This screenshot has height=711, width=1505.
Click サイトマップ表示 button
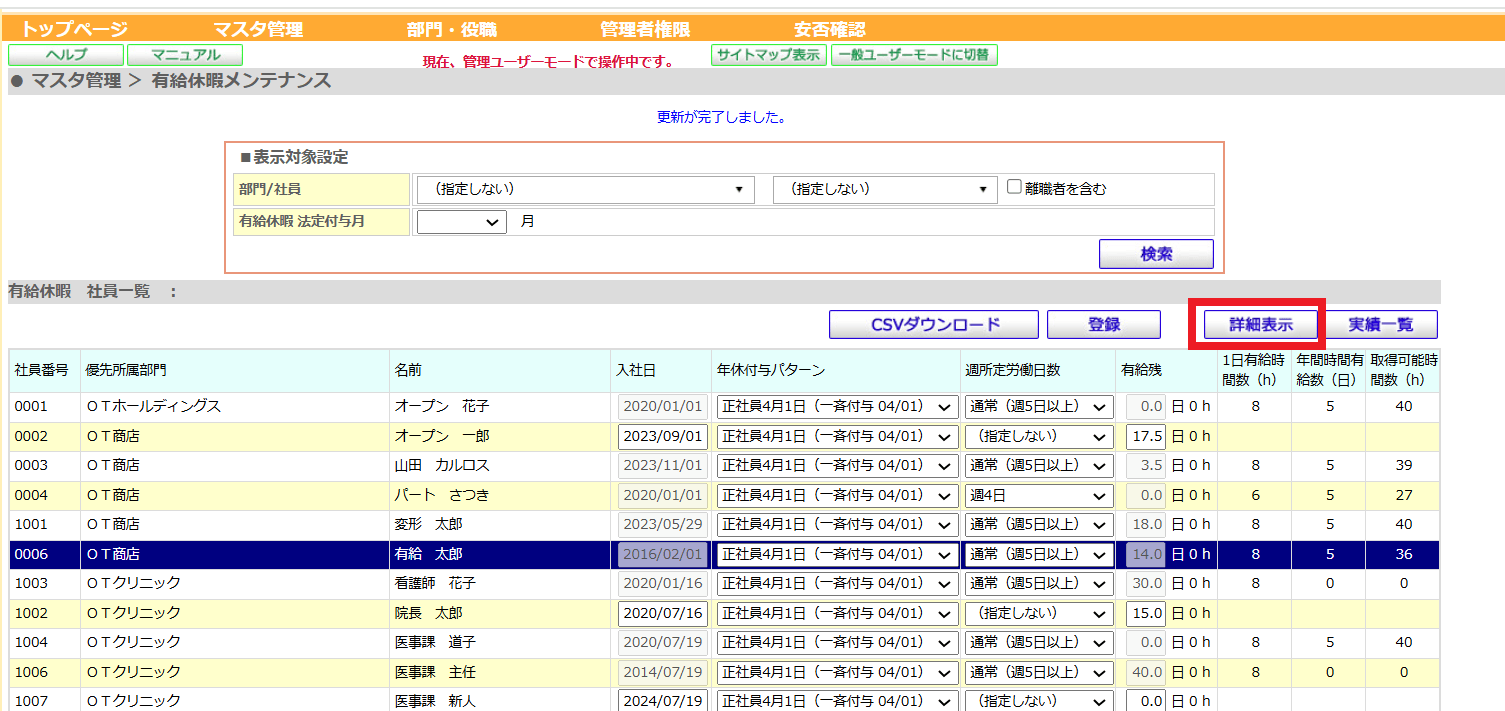pyautogui.click(x=769, y=55)
